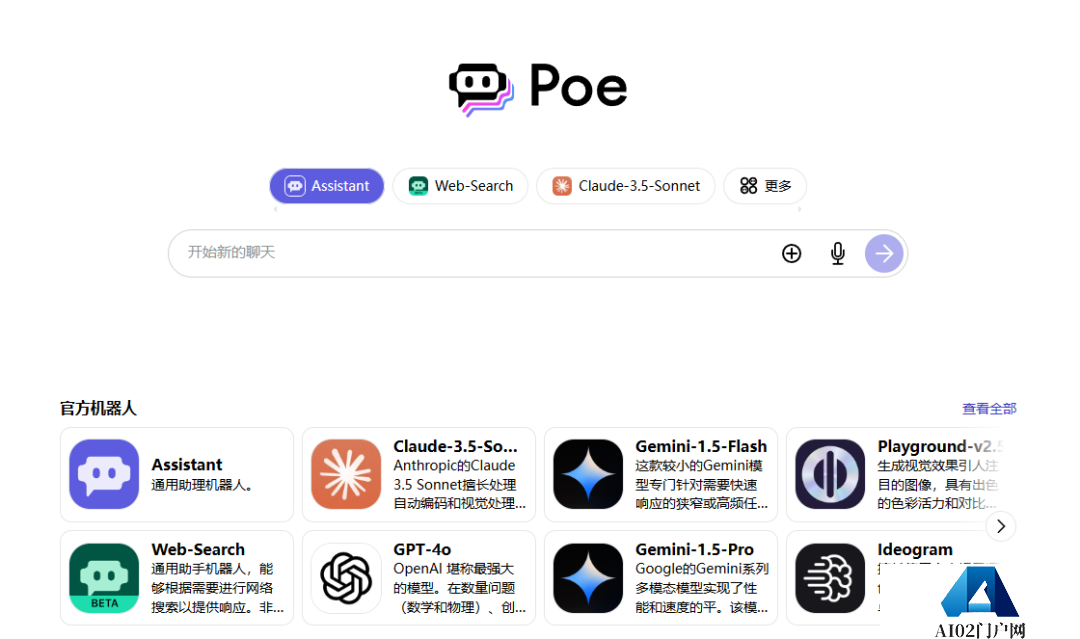Click the 官方机器人 section heading
This screenshot has height=639, width=1080.
(x=98, y=408)
